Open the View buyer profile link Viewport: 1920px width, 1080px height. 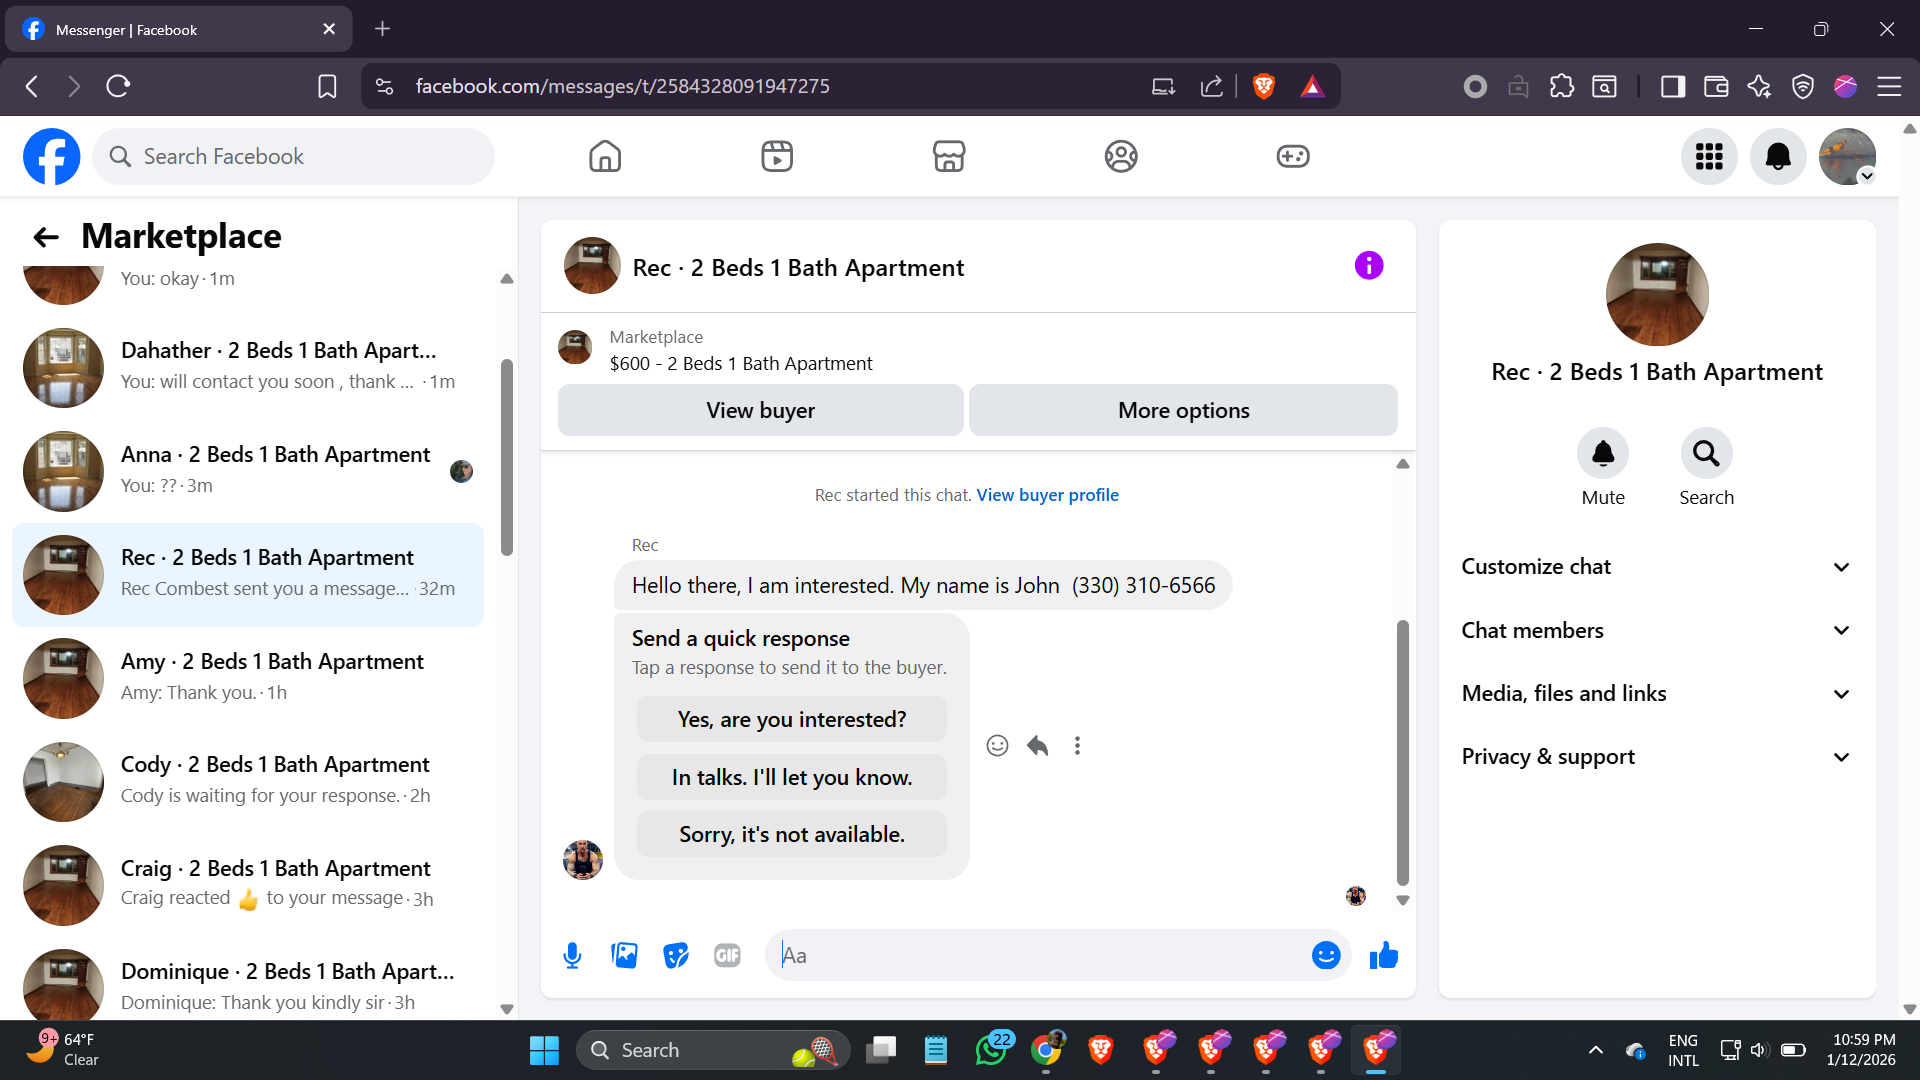pyautogui.click(x=1047, y=495)
